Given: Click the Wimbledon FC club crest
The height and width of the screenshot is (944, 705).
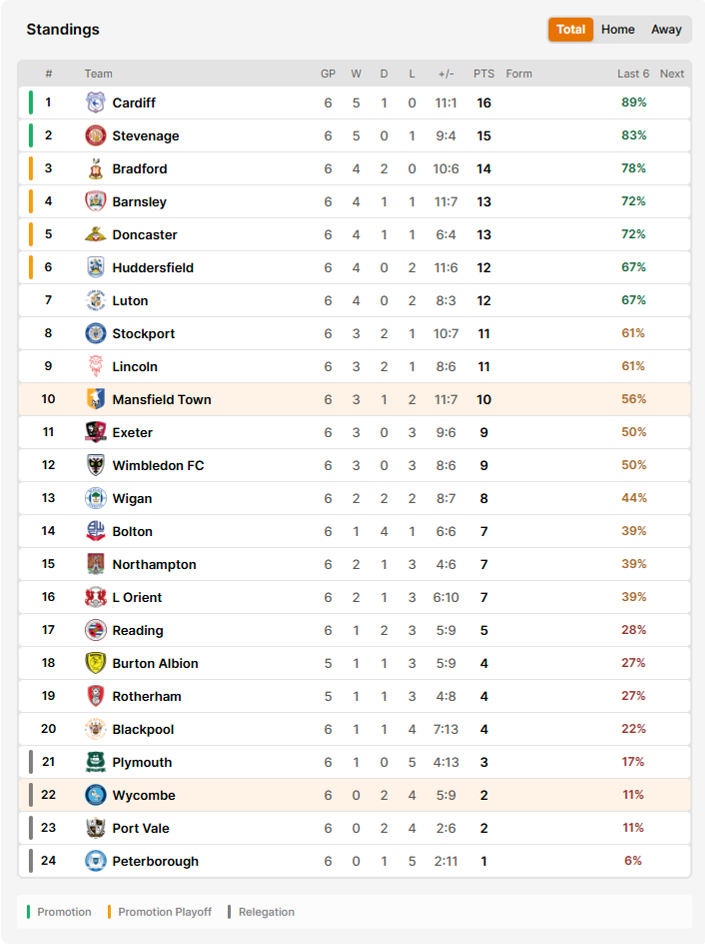Looking at the screenshot, I should tap(95, 465).
